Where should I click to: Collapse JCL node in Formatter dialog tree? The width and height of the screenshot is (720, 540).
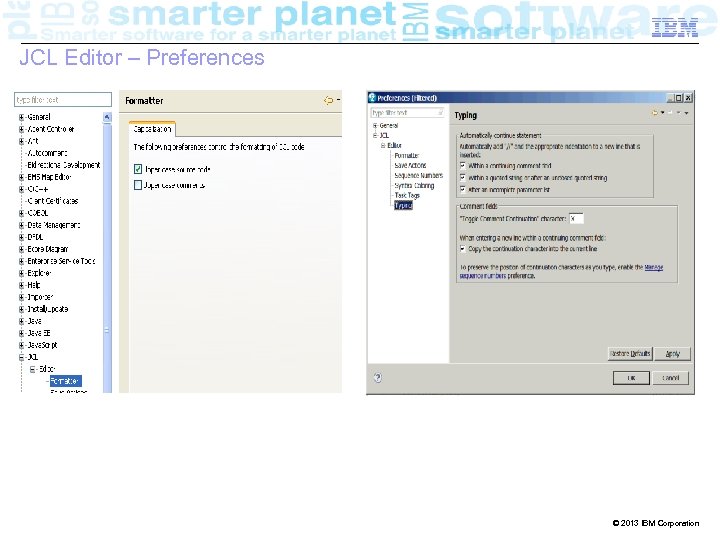tap(21, 357)
